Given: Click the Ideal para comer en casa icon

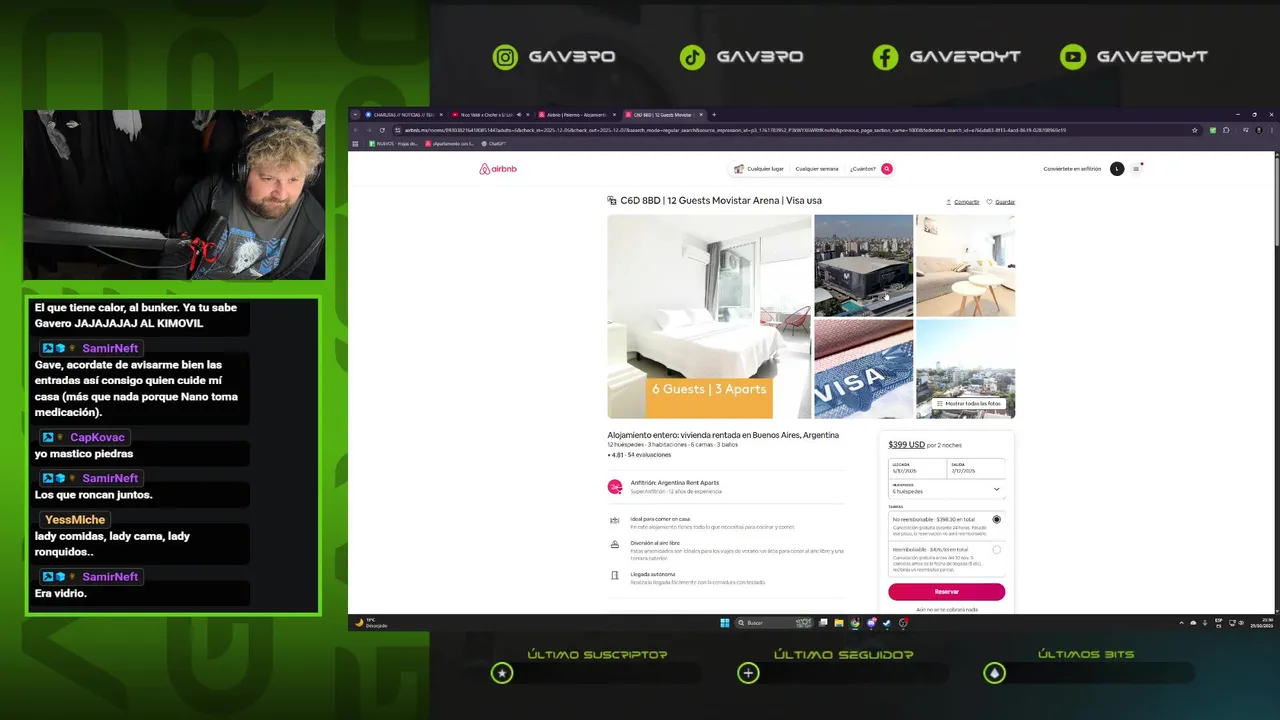Looking at the screenshot, I should pyautogui.click(x=615, y=520).
